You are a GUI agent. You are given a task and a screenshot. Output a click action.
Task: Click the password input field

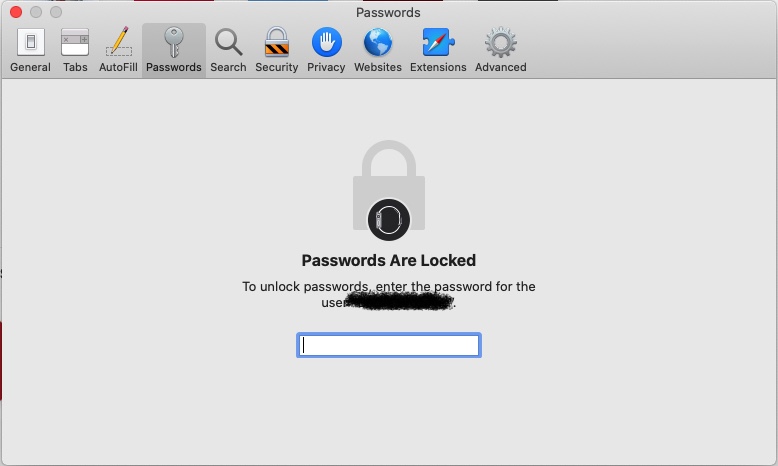pos(388,346)
